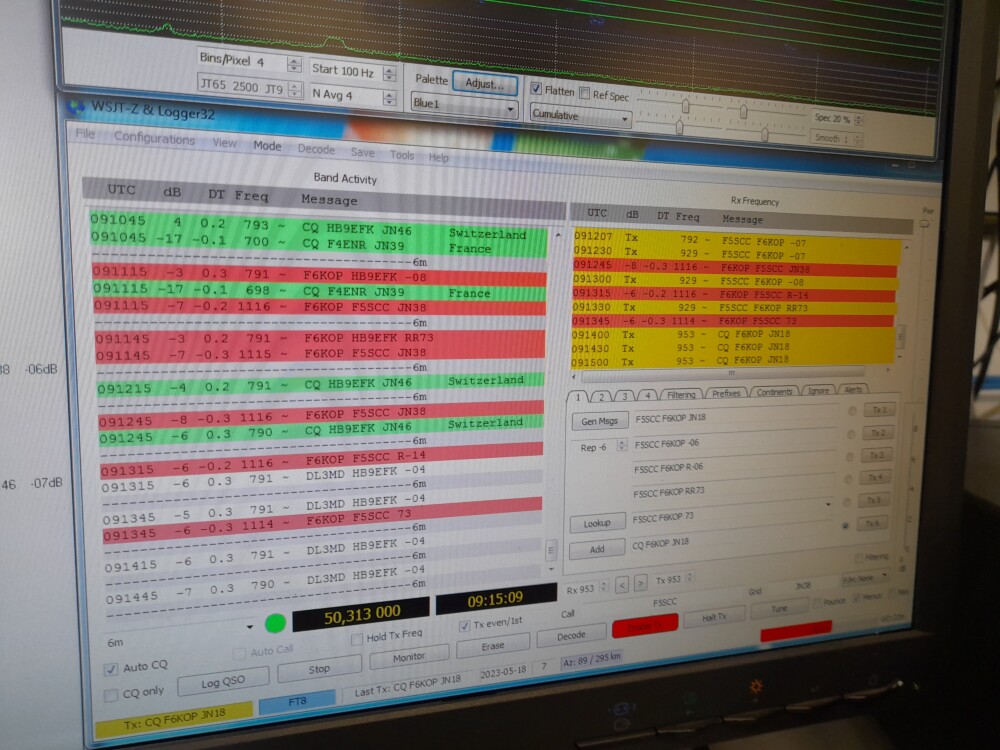Click the Gen Msgs button
Image resolution: width=1000 pixels, height=750 pixels.
click(x=599, y=421)
